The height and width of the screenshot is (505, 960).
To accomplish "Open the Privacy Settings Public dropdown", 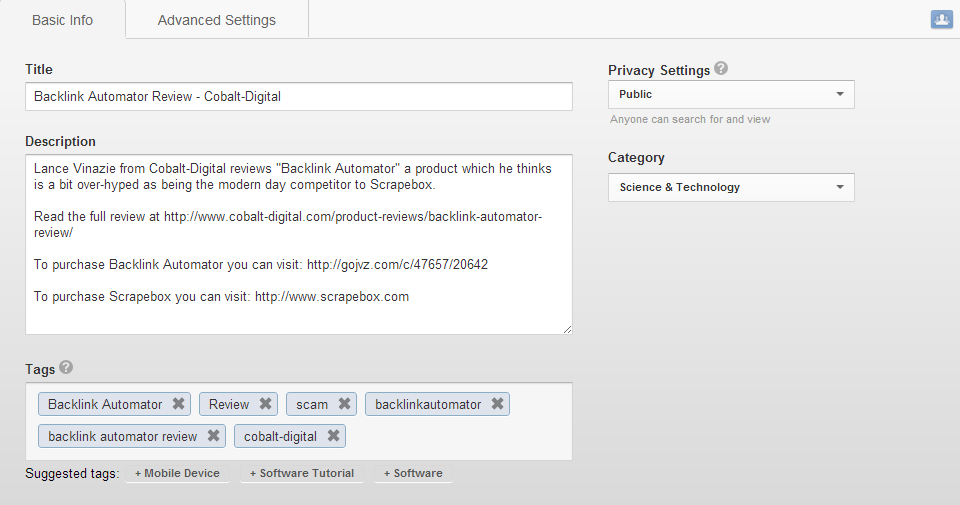I will click(x=731, y=94).
